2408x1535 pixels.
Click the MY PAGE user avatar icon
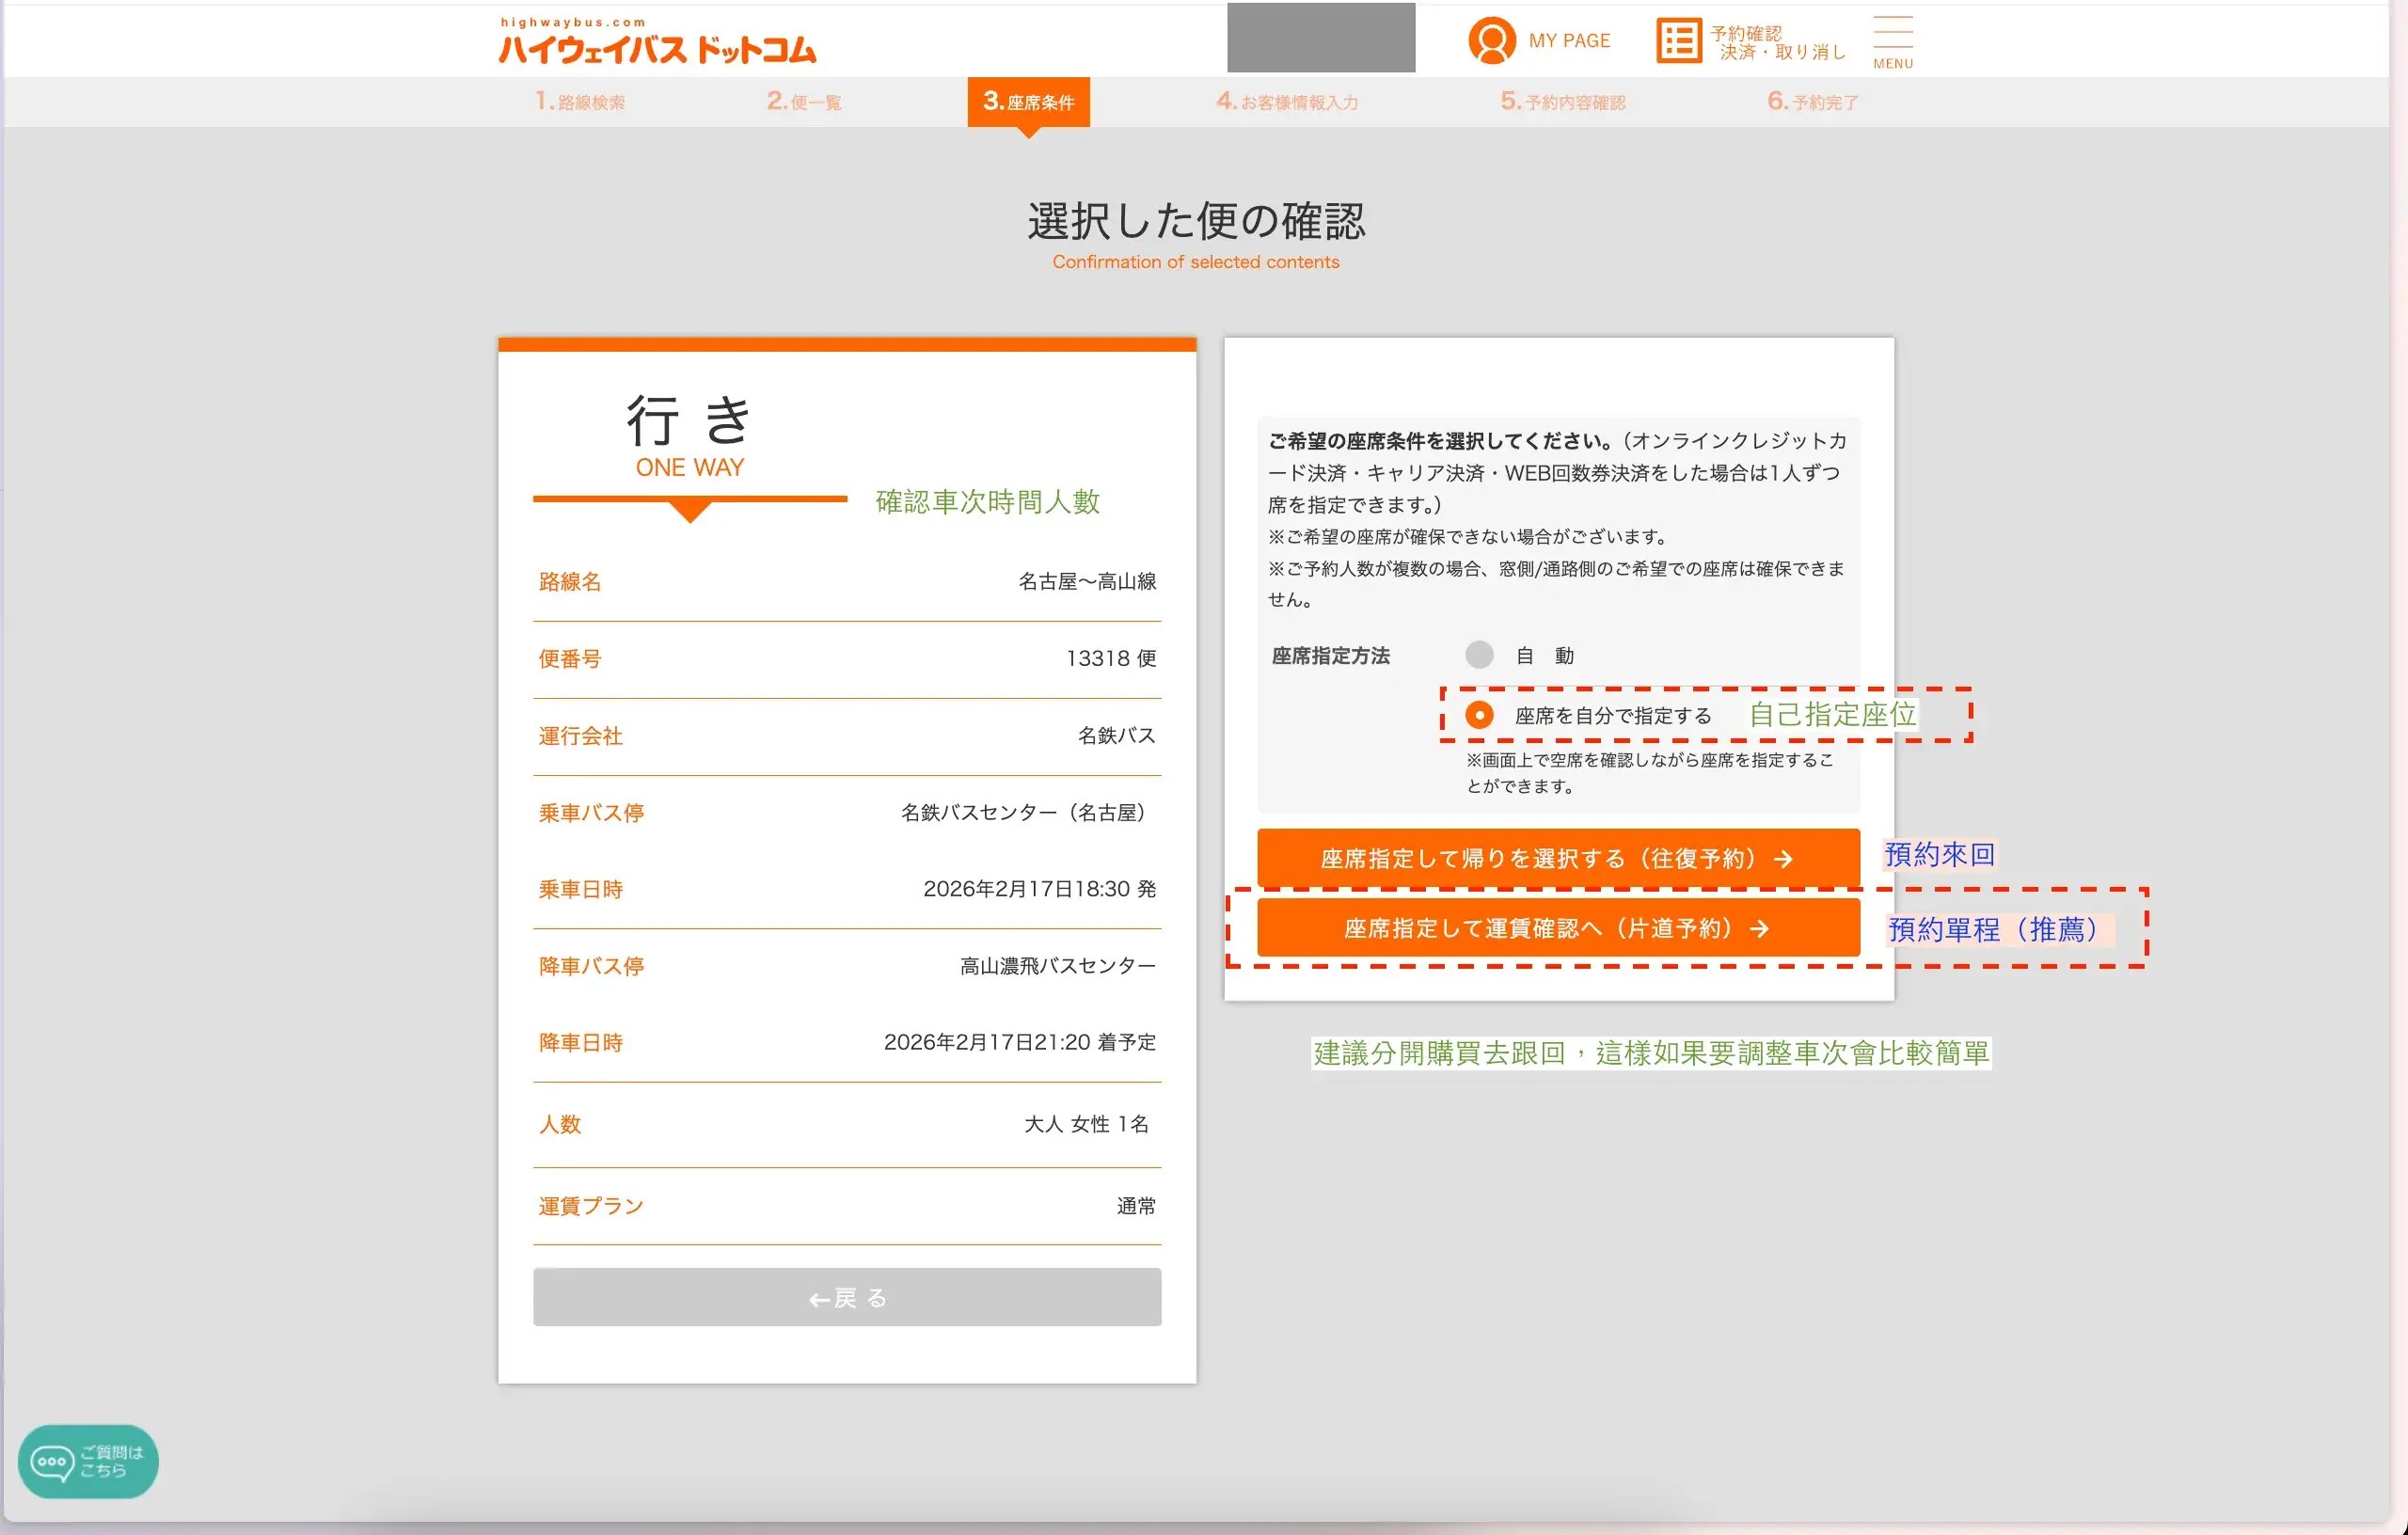(1491, 41)
